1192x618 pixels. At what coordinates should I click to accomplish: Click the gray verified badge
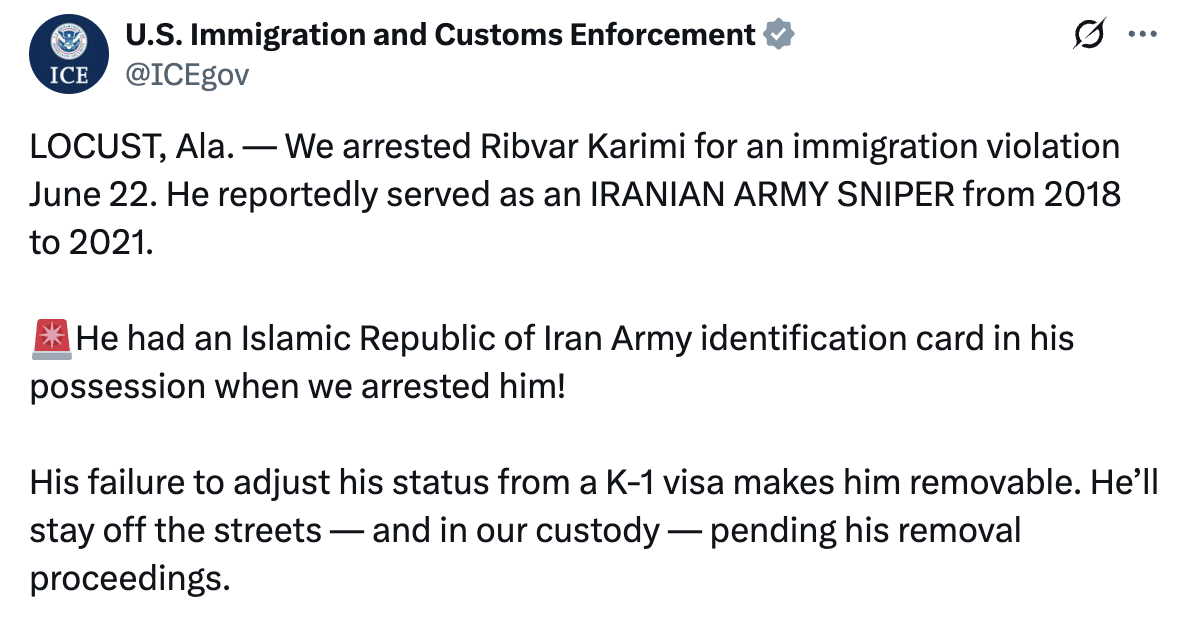(778, 35)
